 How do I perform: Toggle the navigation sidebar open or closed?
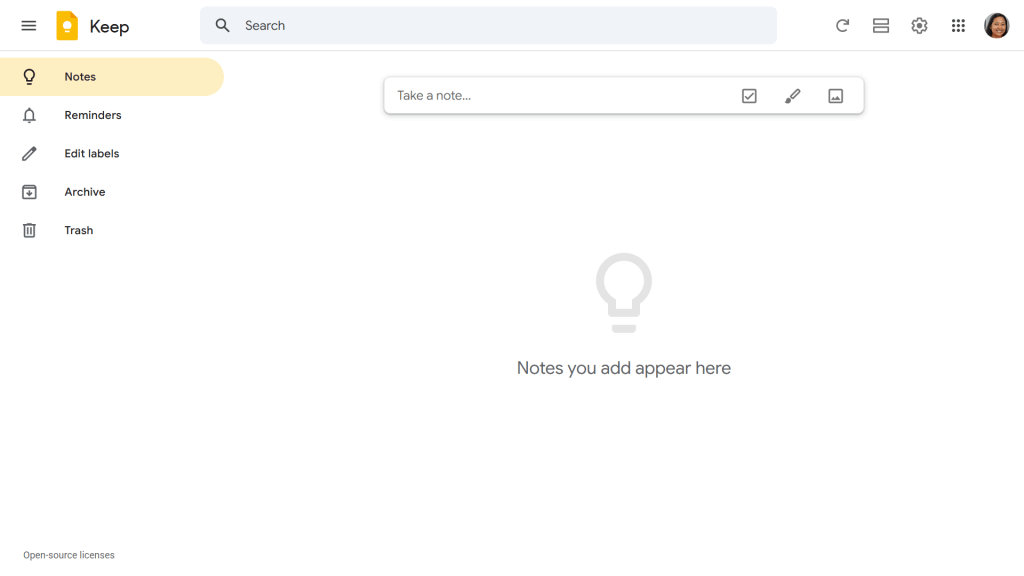(x=28, y=25)
